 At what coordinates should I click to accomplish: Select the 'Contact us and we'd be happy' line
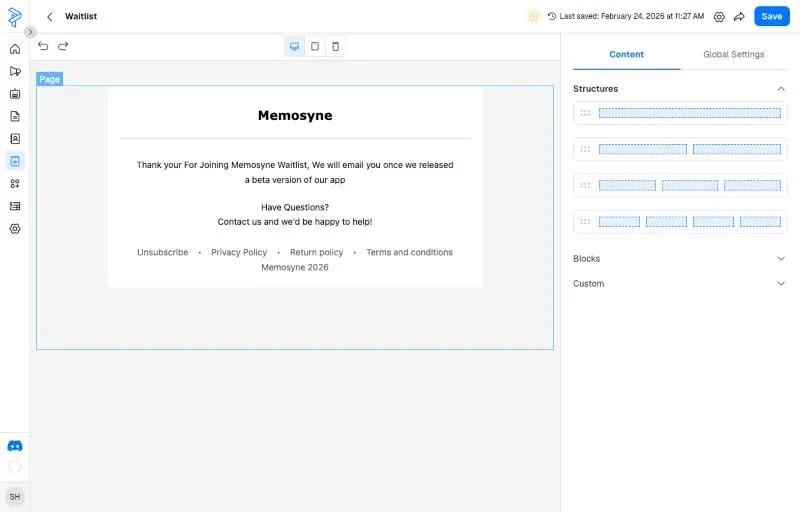click(295, 222)
